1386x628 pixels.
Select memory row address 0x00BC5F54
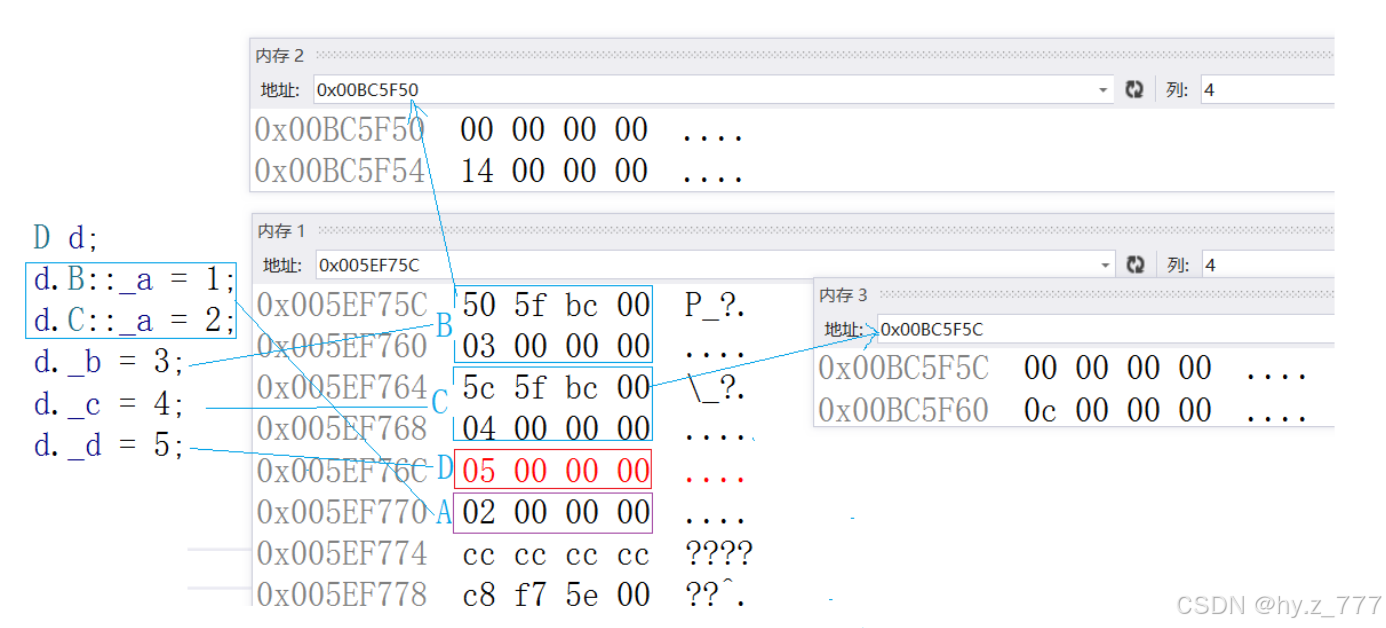click(340, 171)
